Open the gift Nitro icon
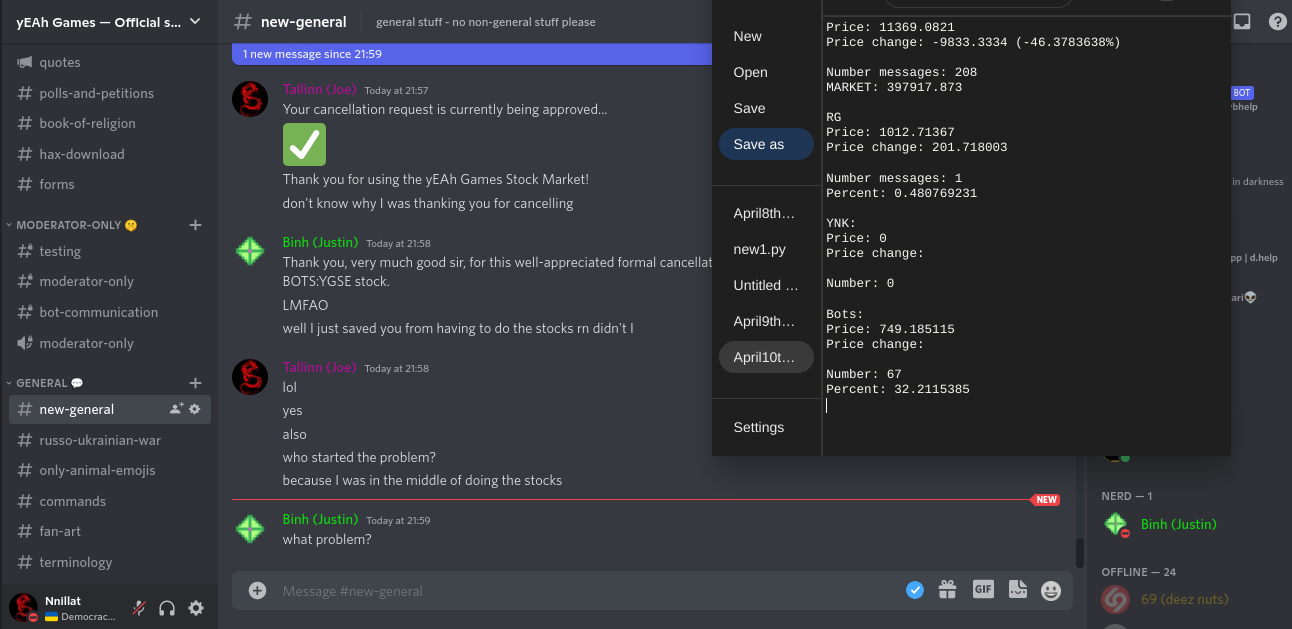 click(x=947, y=590)
